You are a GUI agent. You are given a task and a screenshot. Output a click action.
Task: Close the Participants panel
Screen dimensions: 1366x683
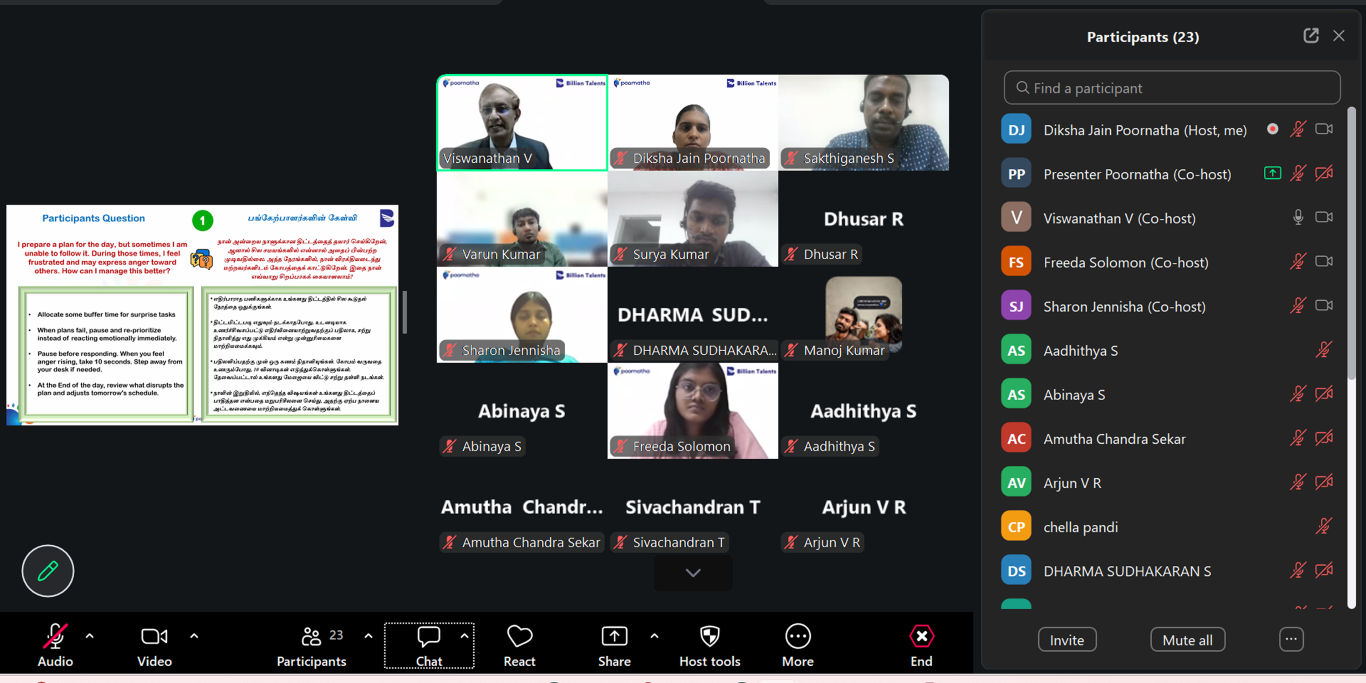(1339, 36)
